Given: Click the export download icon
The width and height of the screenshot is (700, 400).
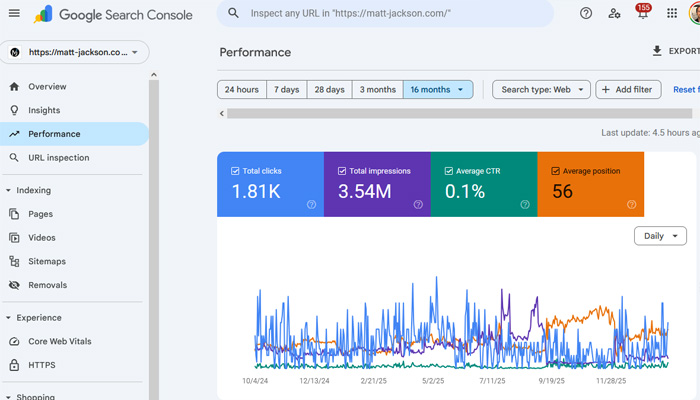Looking at the screenshot, I should (x=657, y=51).
